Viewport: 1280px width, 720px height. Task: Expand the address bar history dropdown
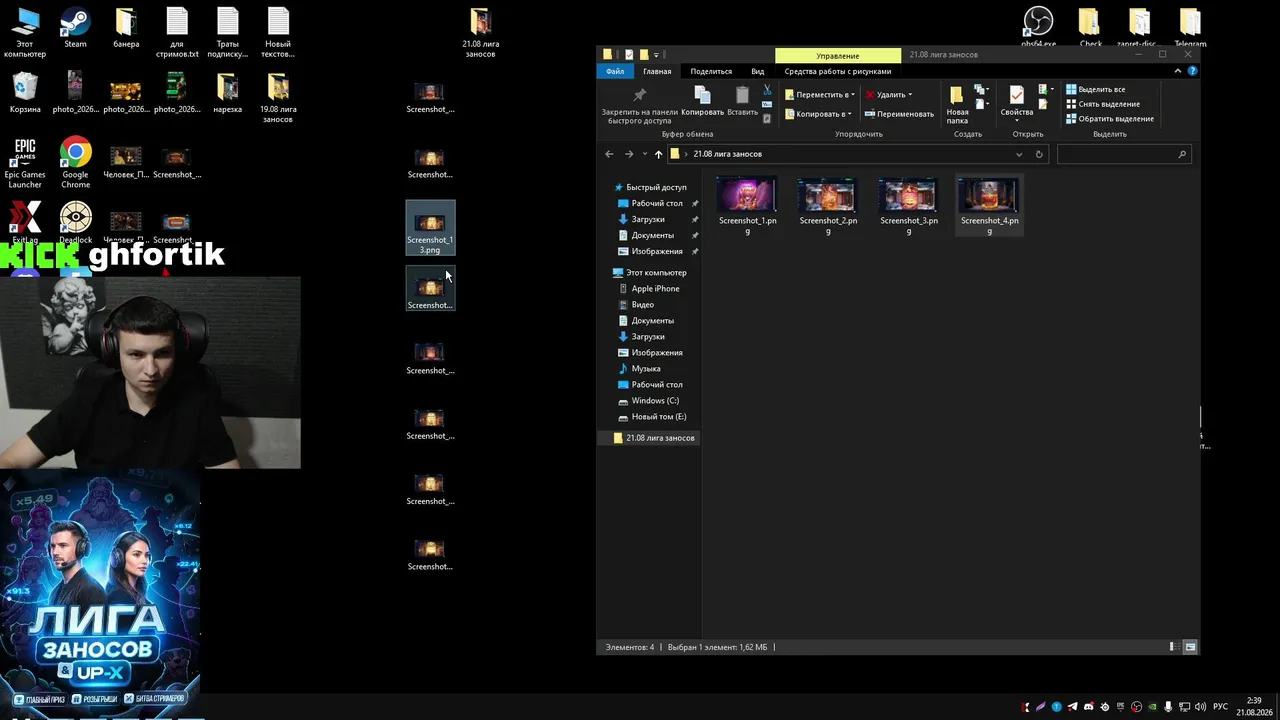pyautogui.click(x=1019, y=154)
